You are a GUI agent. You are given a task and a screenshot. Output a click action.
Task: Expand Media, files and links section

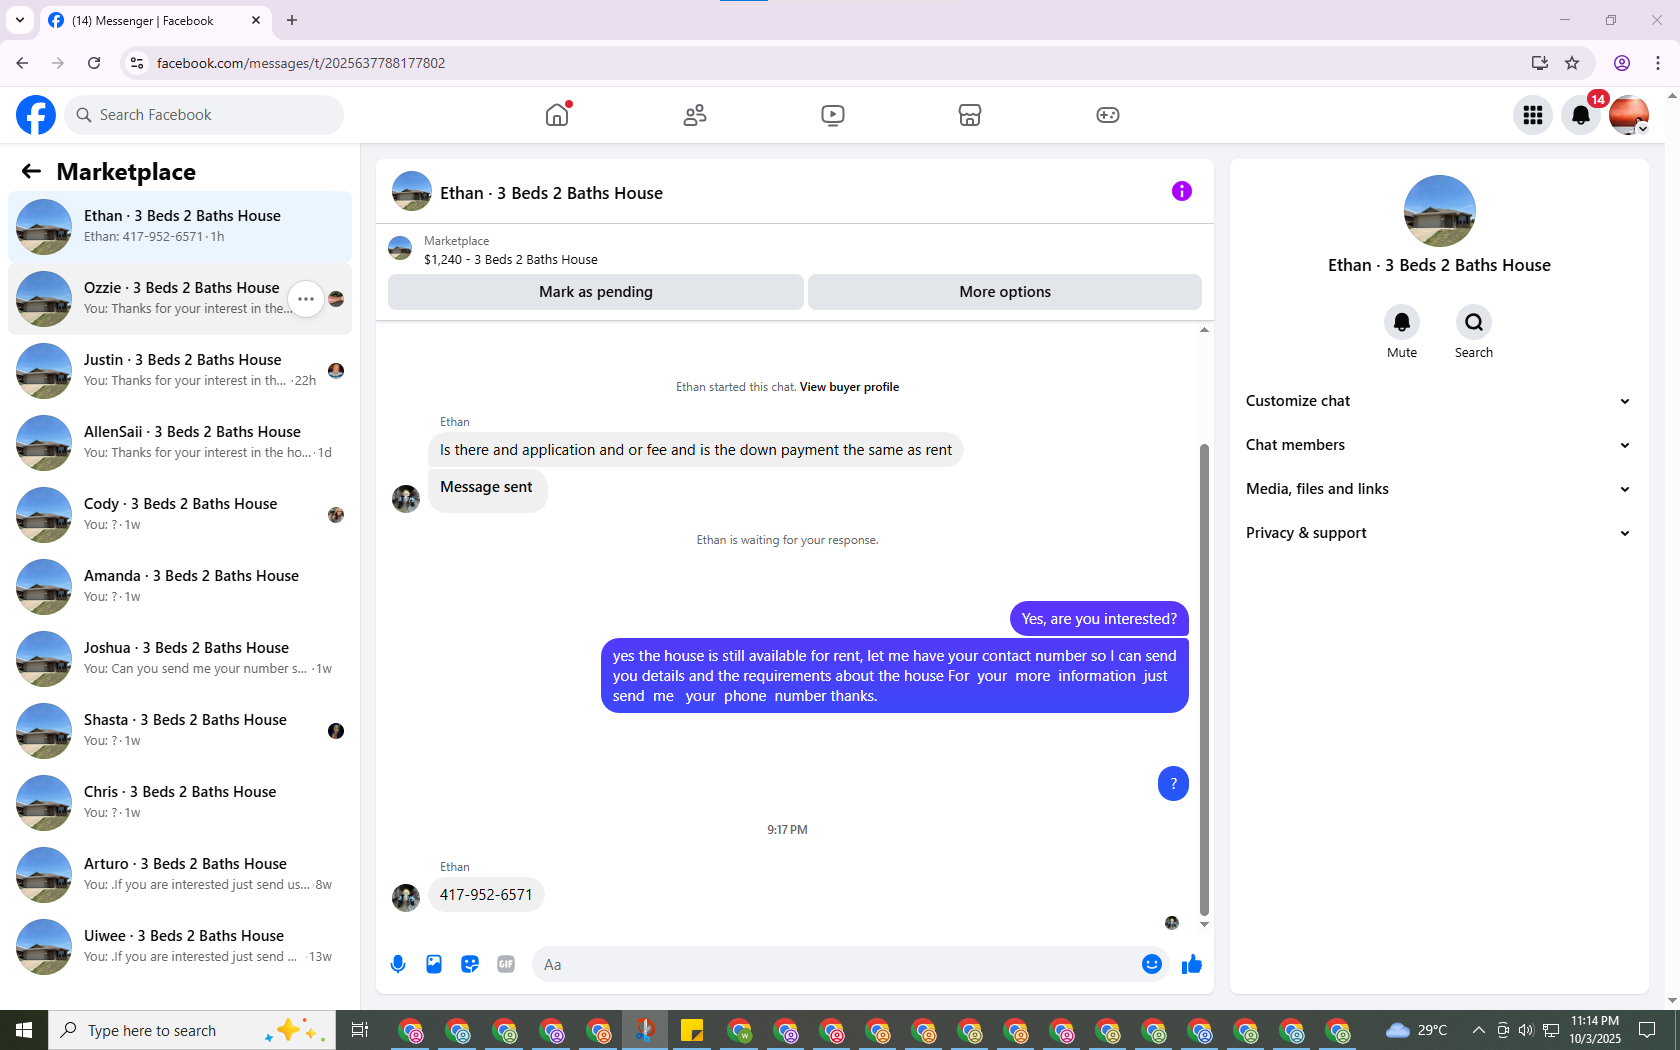pos(1439,489)
